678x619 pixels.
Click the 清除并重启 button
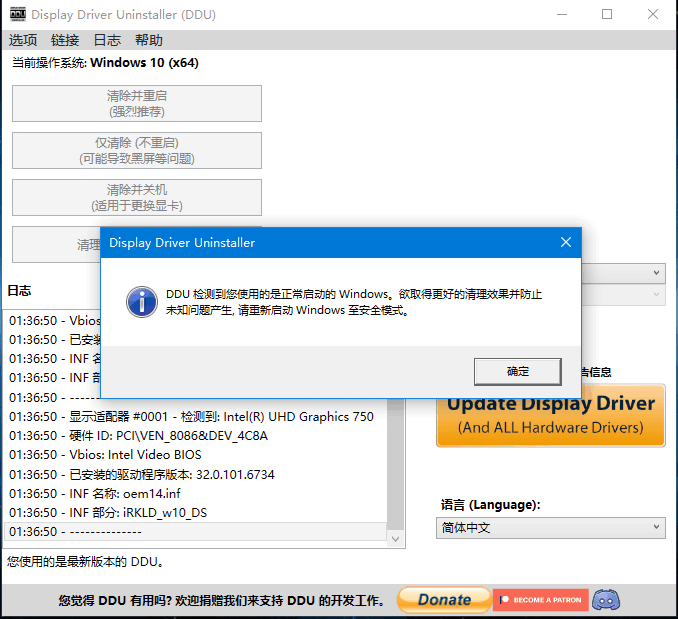[x=137, y=103]
